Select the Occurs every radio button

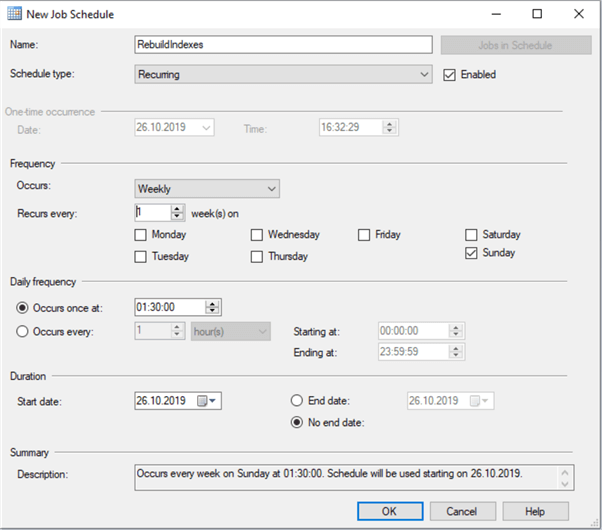[23, 331]
